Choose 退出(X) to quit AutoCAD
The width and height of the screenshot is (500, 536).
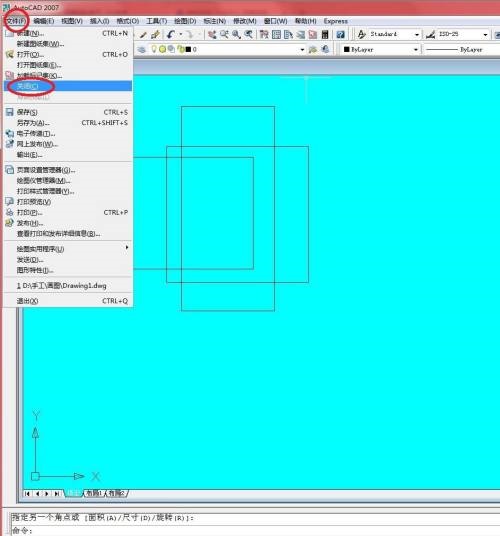pyautogui.click(x=68, y=301)
